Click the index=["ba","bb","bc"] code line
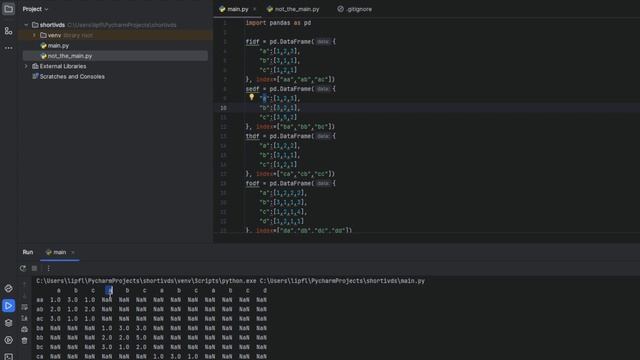This screenshot has width=640, height=360. tap(290, 127)
